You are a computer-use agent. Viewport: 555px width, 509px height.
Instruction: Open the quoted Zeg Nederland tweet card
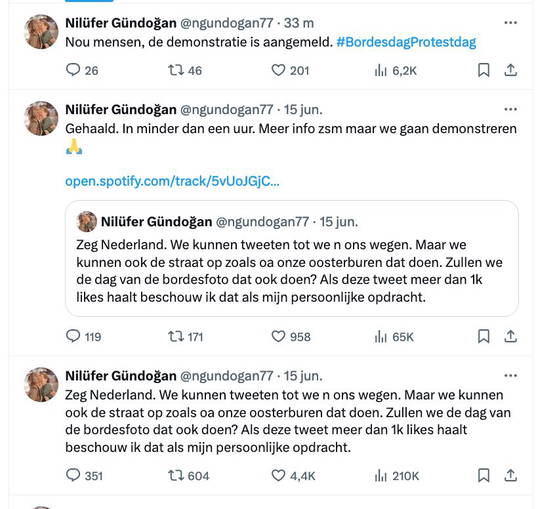[292, 258]
